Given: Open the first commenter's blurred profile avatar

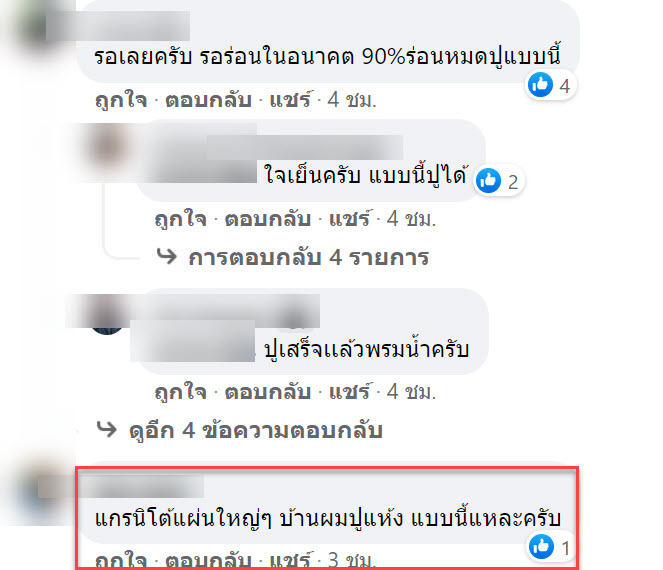Looking at the screenshot, I should pyautogui.click(x=32, y=30).
